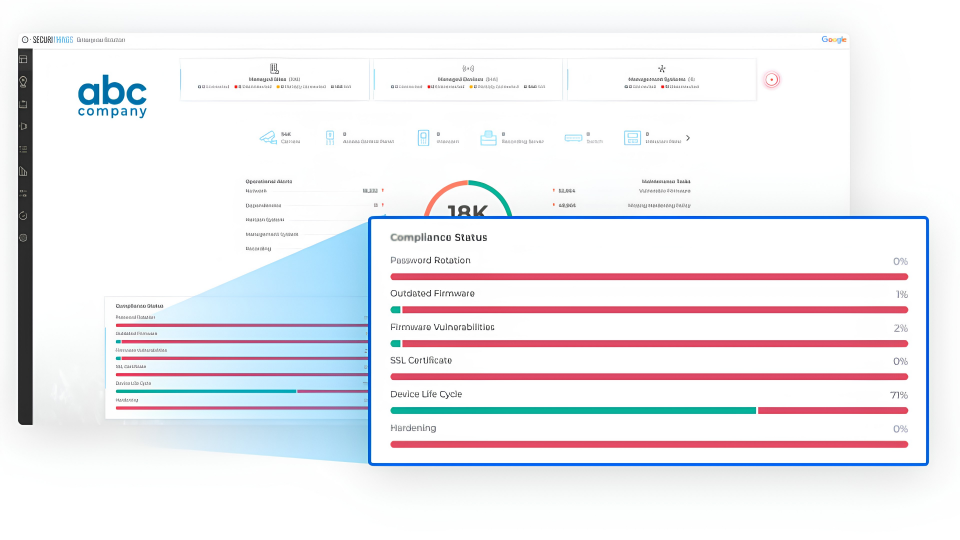
Task: Open Missing Hardening Policy maintenance task
Action: click(659, 206)
